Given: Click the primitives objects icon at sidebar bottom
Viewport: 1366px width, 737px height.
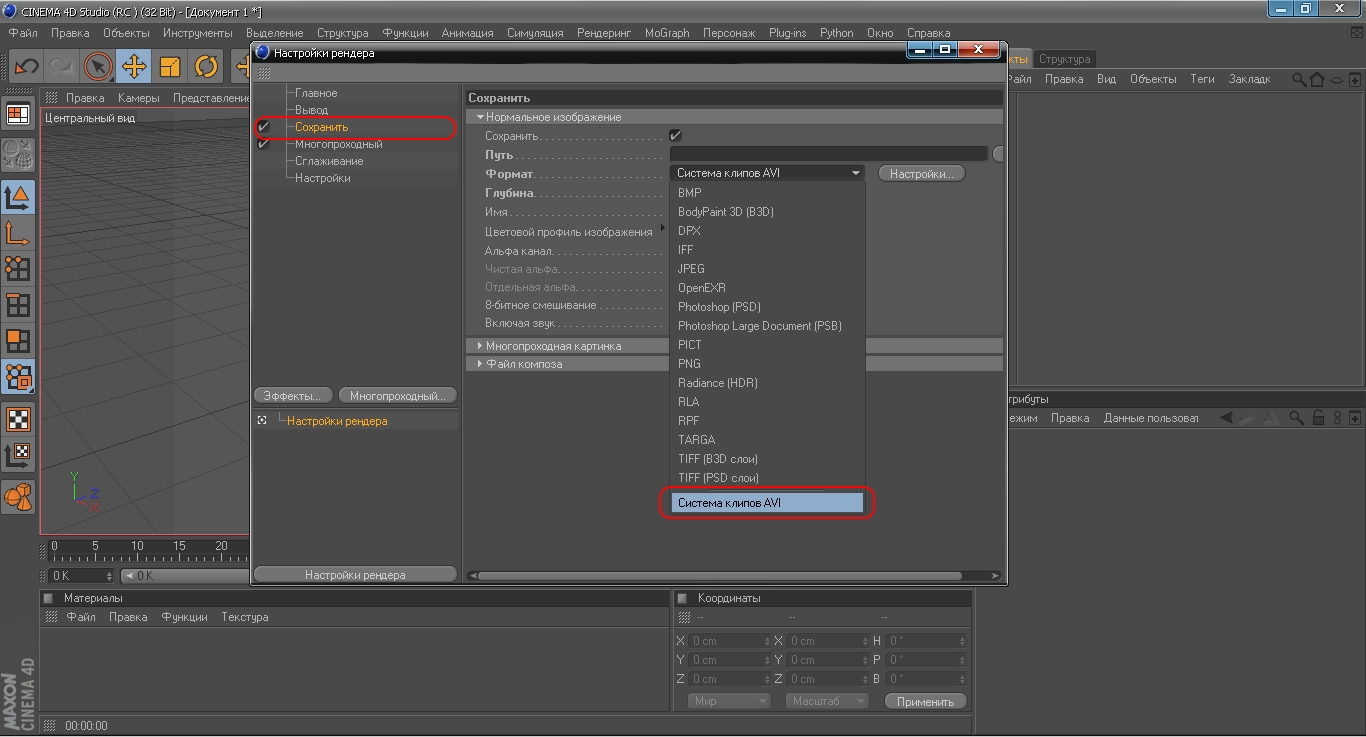Looking at the screenshot, I should click(18, 496).
